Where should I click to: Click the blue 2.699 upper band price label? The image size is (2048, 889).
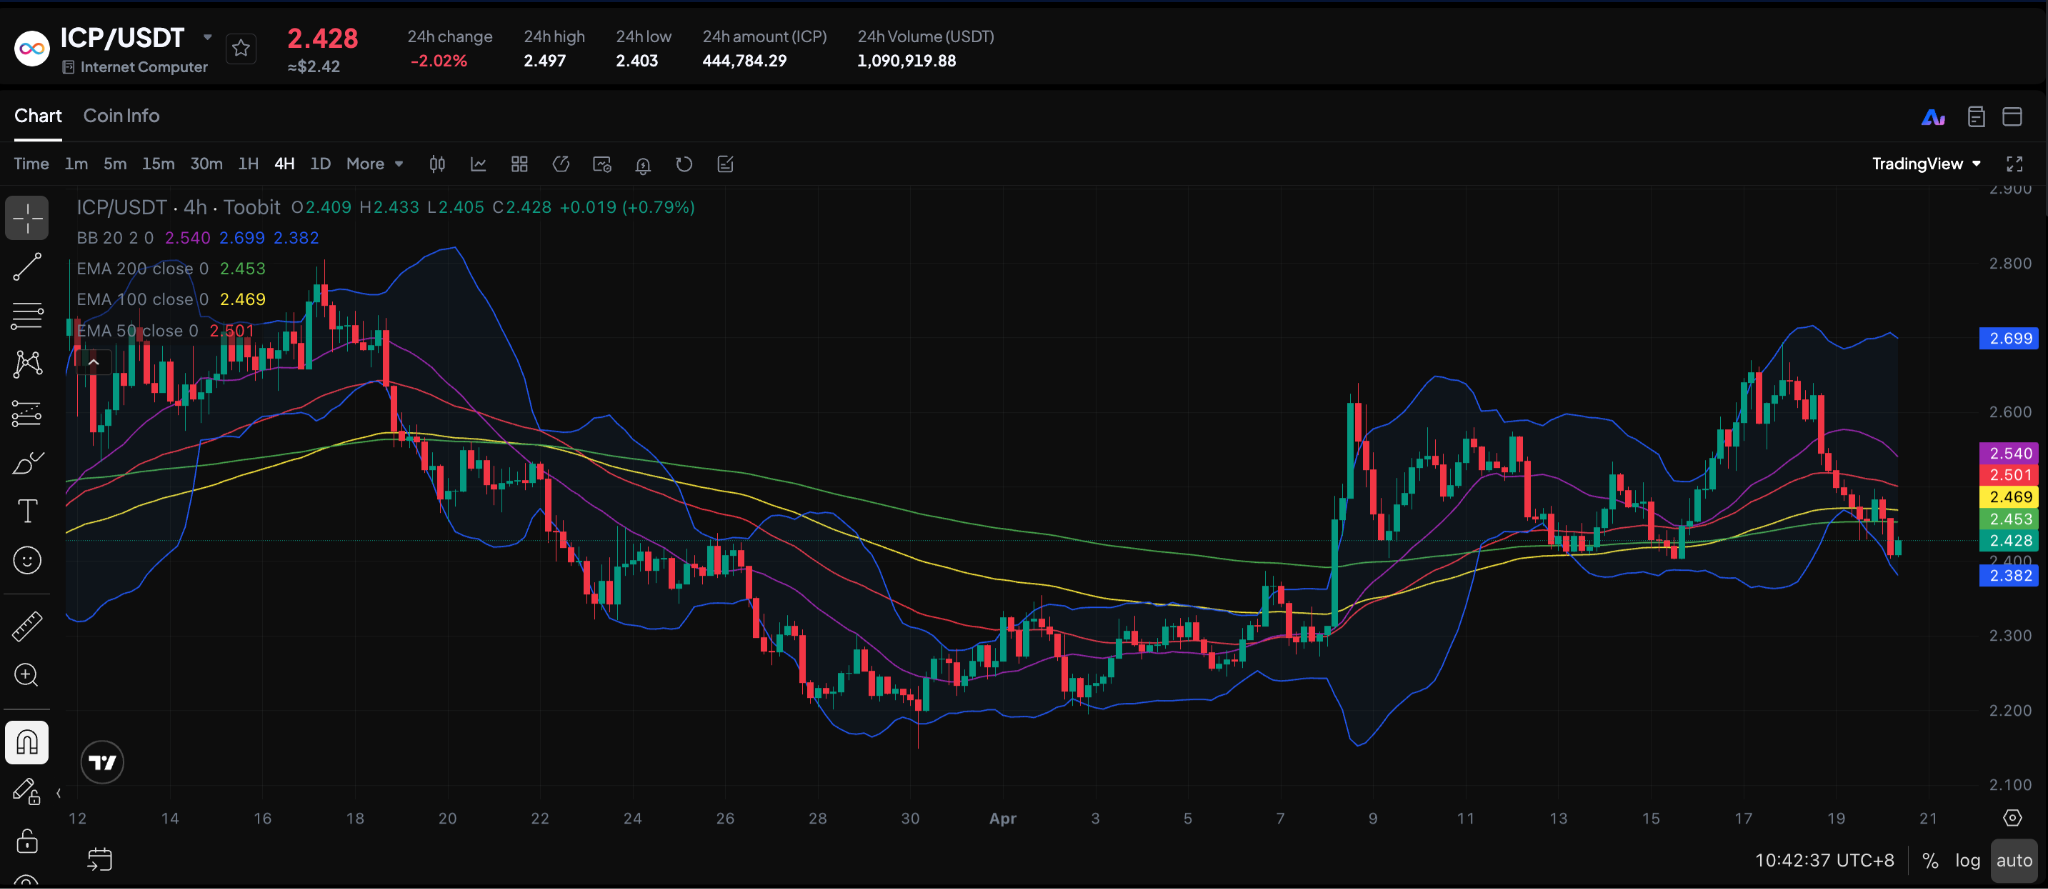tap(2009, 338)
